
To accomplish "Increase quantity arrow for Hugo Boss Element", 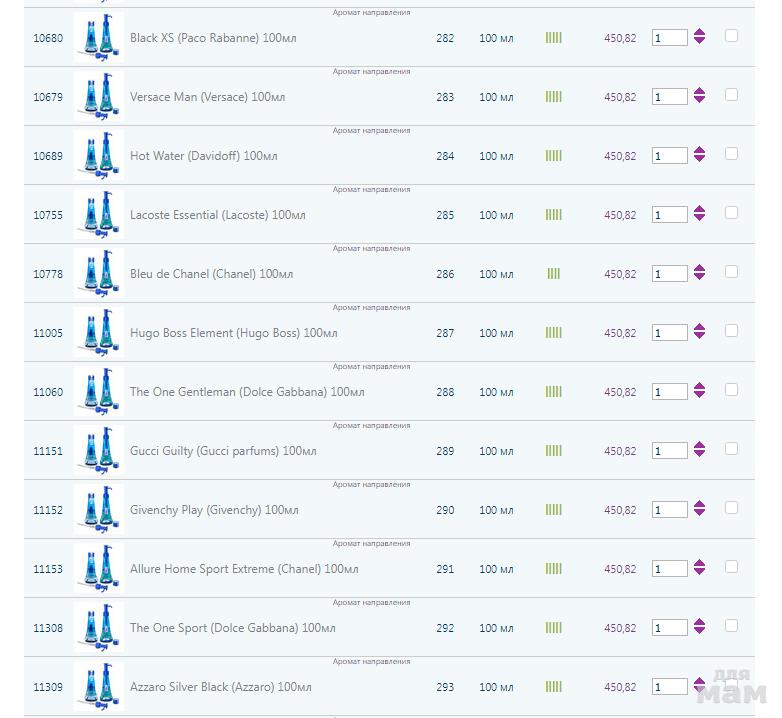I will click(x=699, y=328).
